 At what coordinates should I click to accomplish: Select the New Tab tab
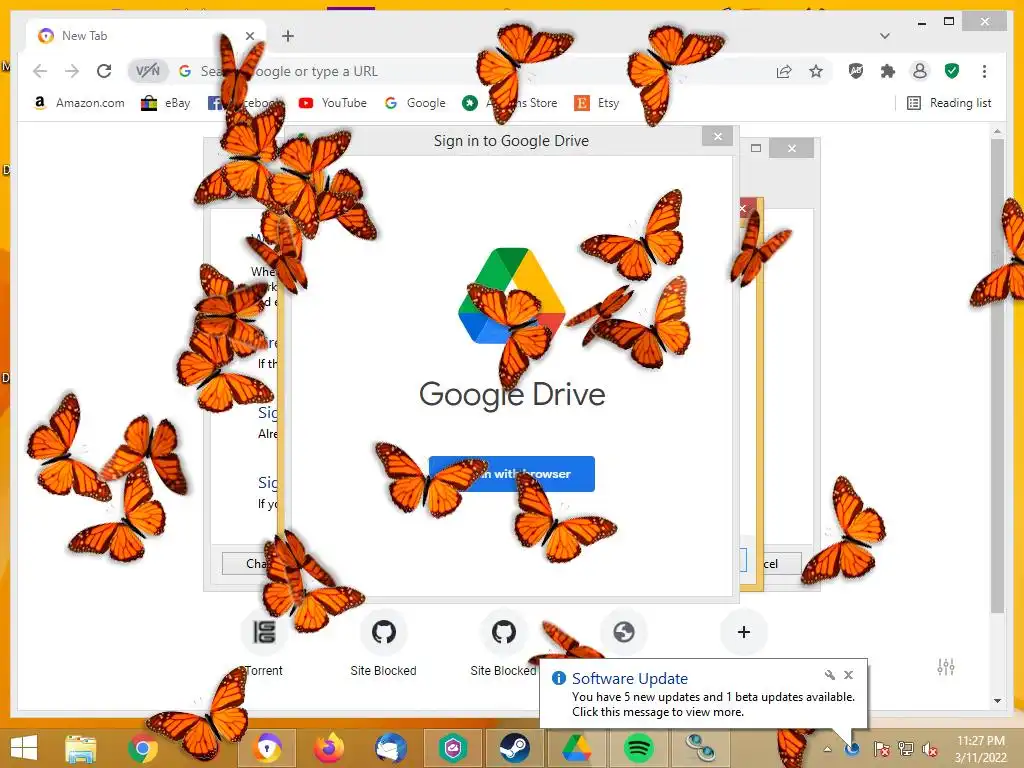pos(145,36)
